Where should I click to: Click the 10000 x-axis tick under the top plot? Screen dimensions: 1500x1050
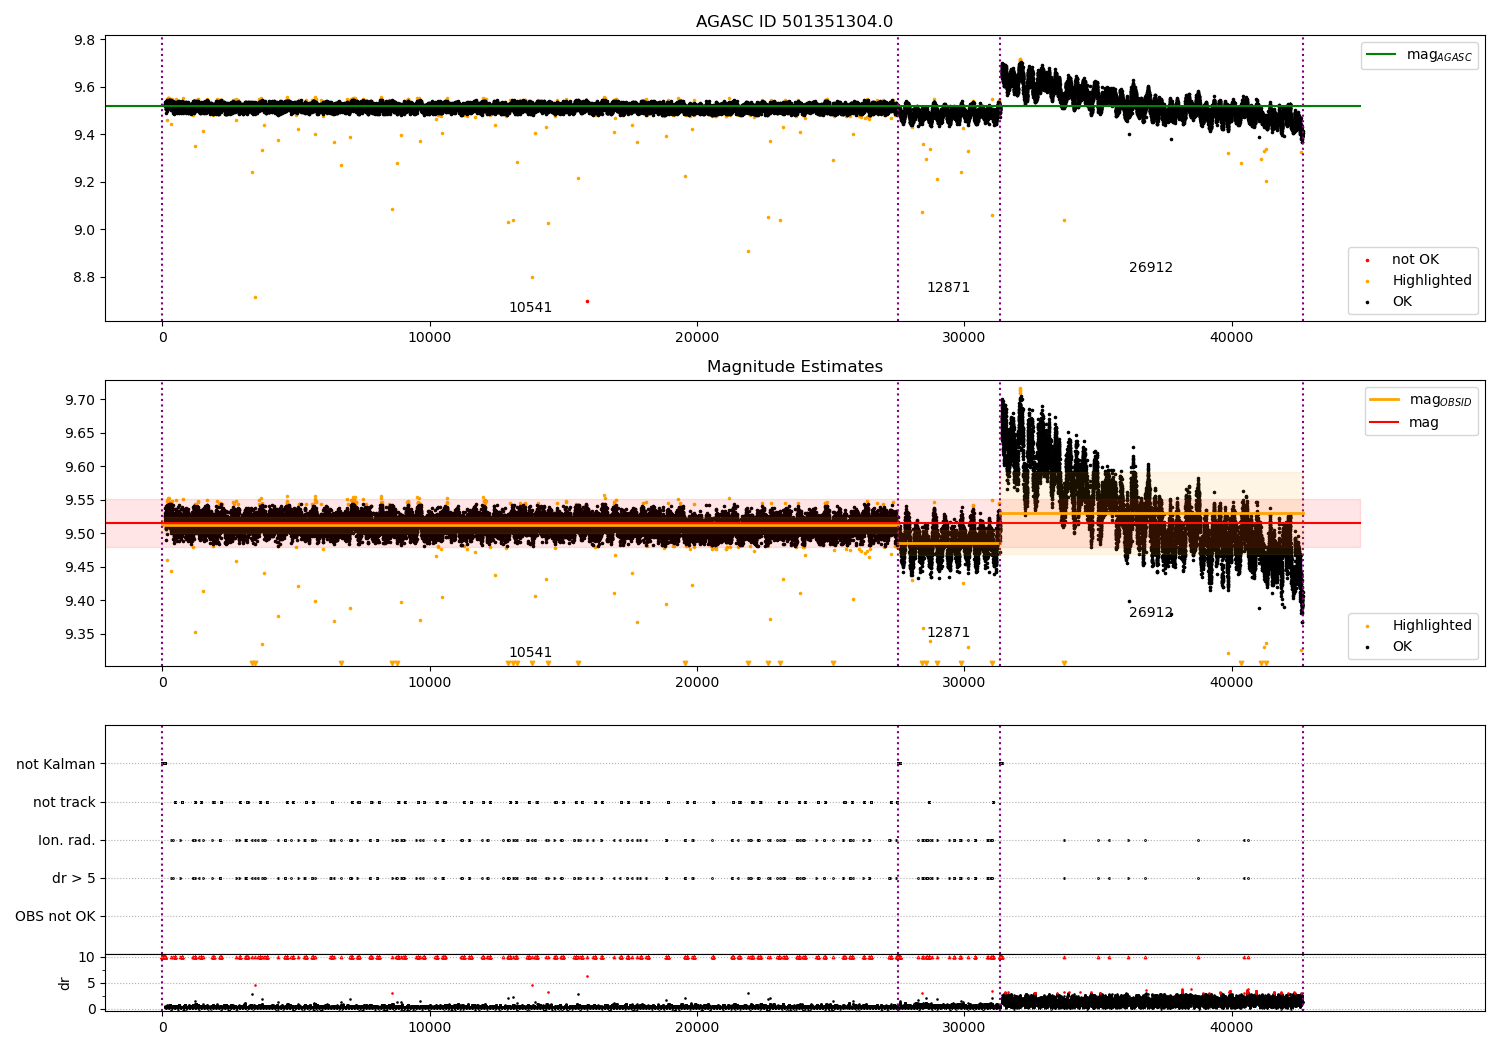(430, 338)
